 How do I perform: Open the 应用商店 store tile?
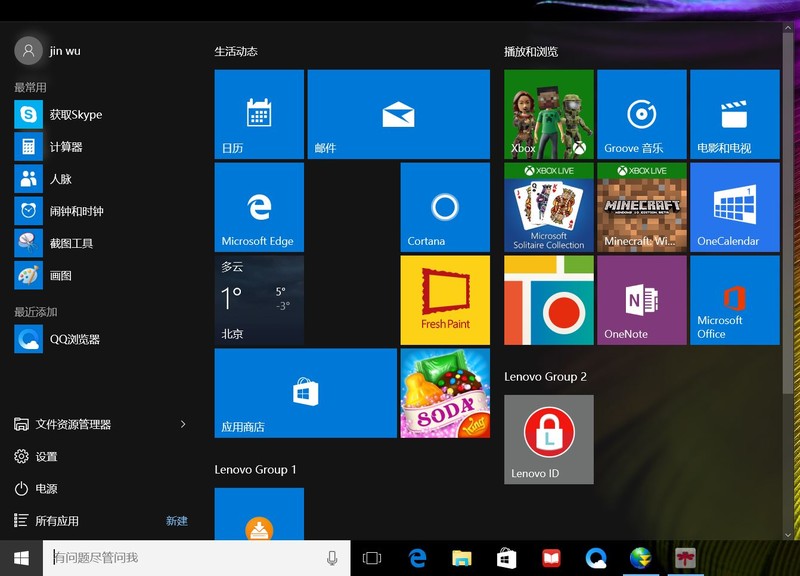(x=306, y=393)
